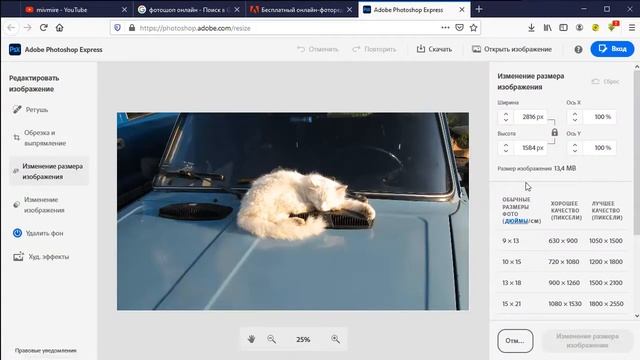The image size is (640, 360).
Task: Download the image with Скачать
Action: pos(434,49)
